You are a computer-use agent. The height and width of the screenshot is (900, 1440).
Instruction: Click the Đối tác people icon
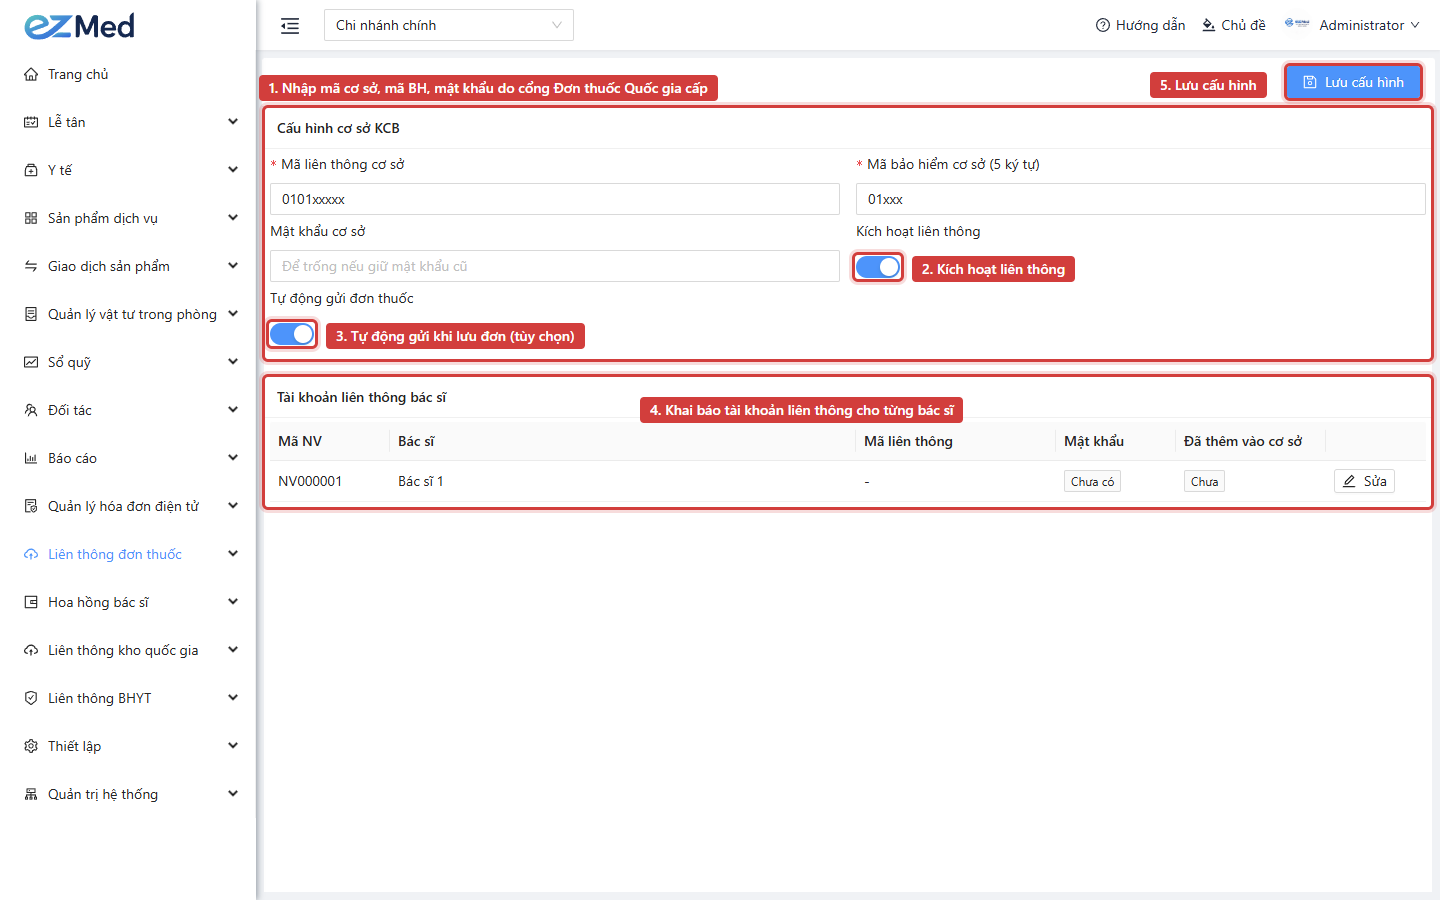pos(31,410)
